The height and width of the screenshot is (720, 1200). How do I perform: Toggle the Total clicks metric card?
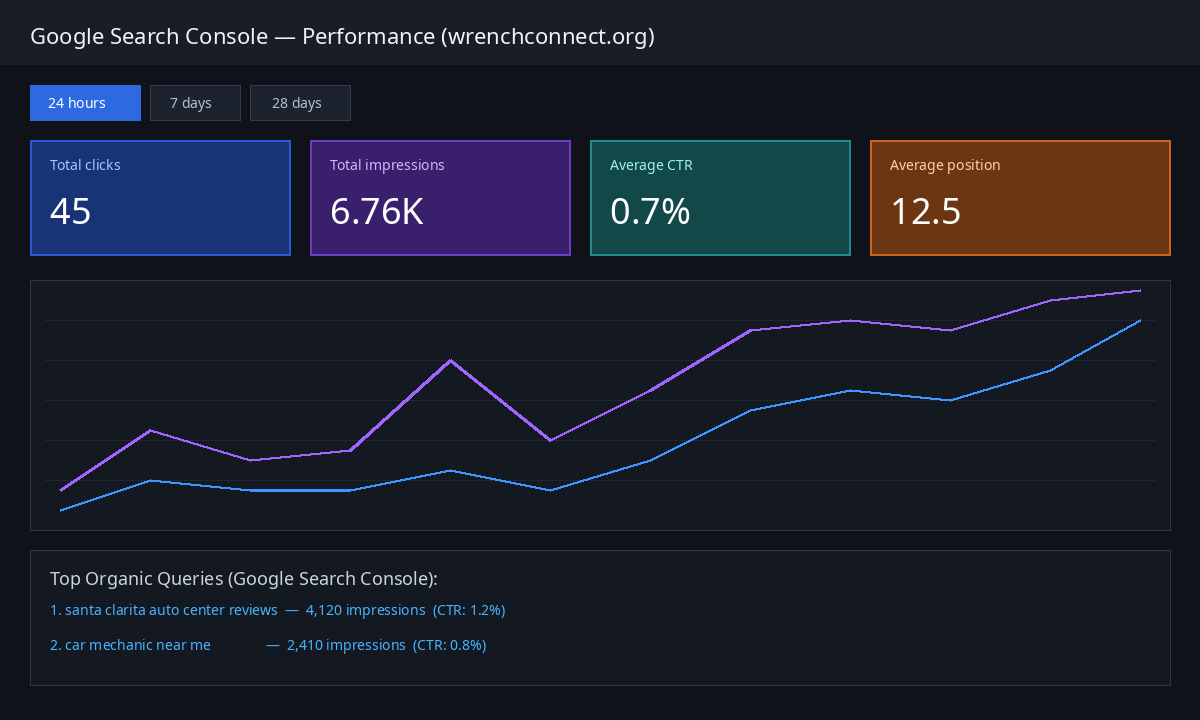160,198
